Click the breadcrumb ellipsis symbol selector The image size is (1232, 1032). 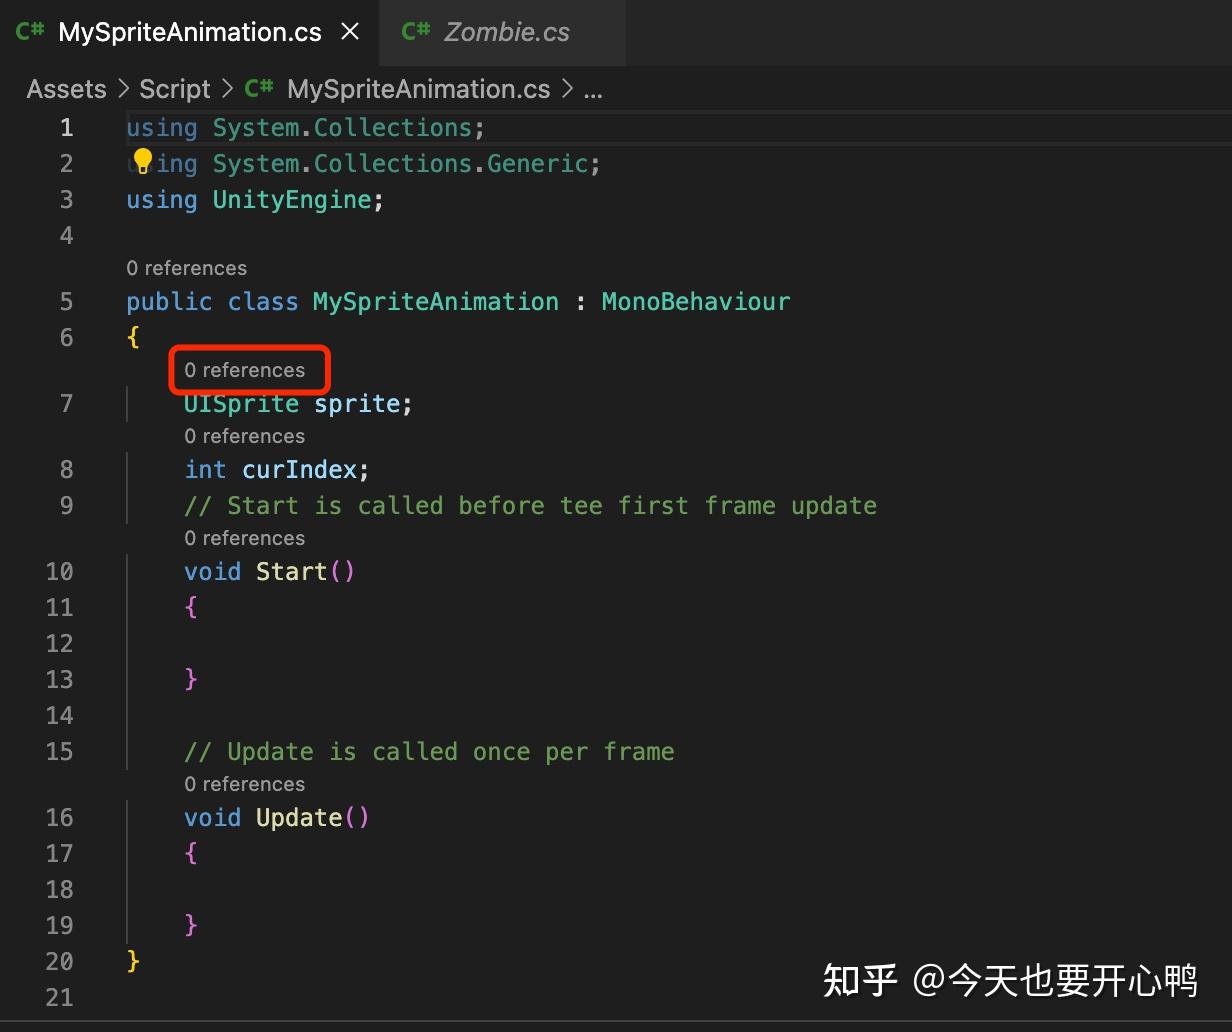593,90
